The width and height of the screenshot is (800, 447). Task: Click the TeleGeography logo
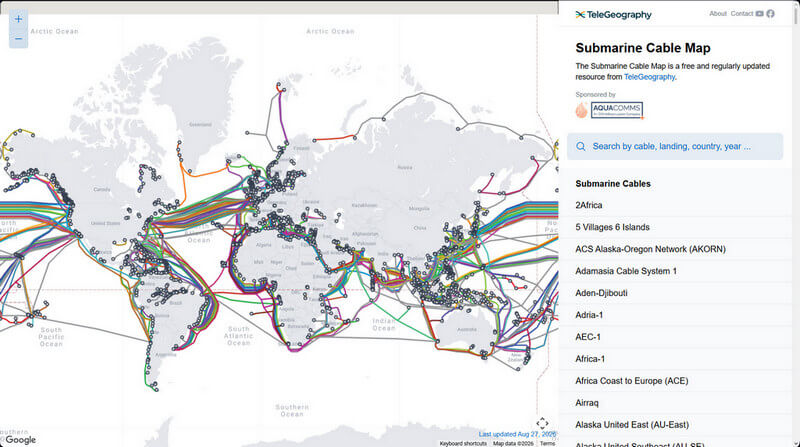(613, 15)
